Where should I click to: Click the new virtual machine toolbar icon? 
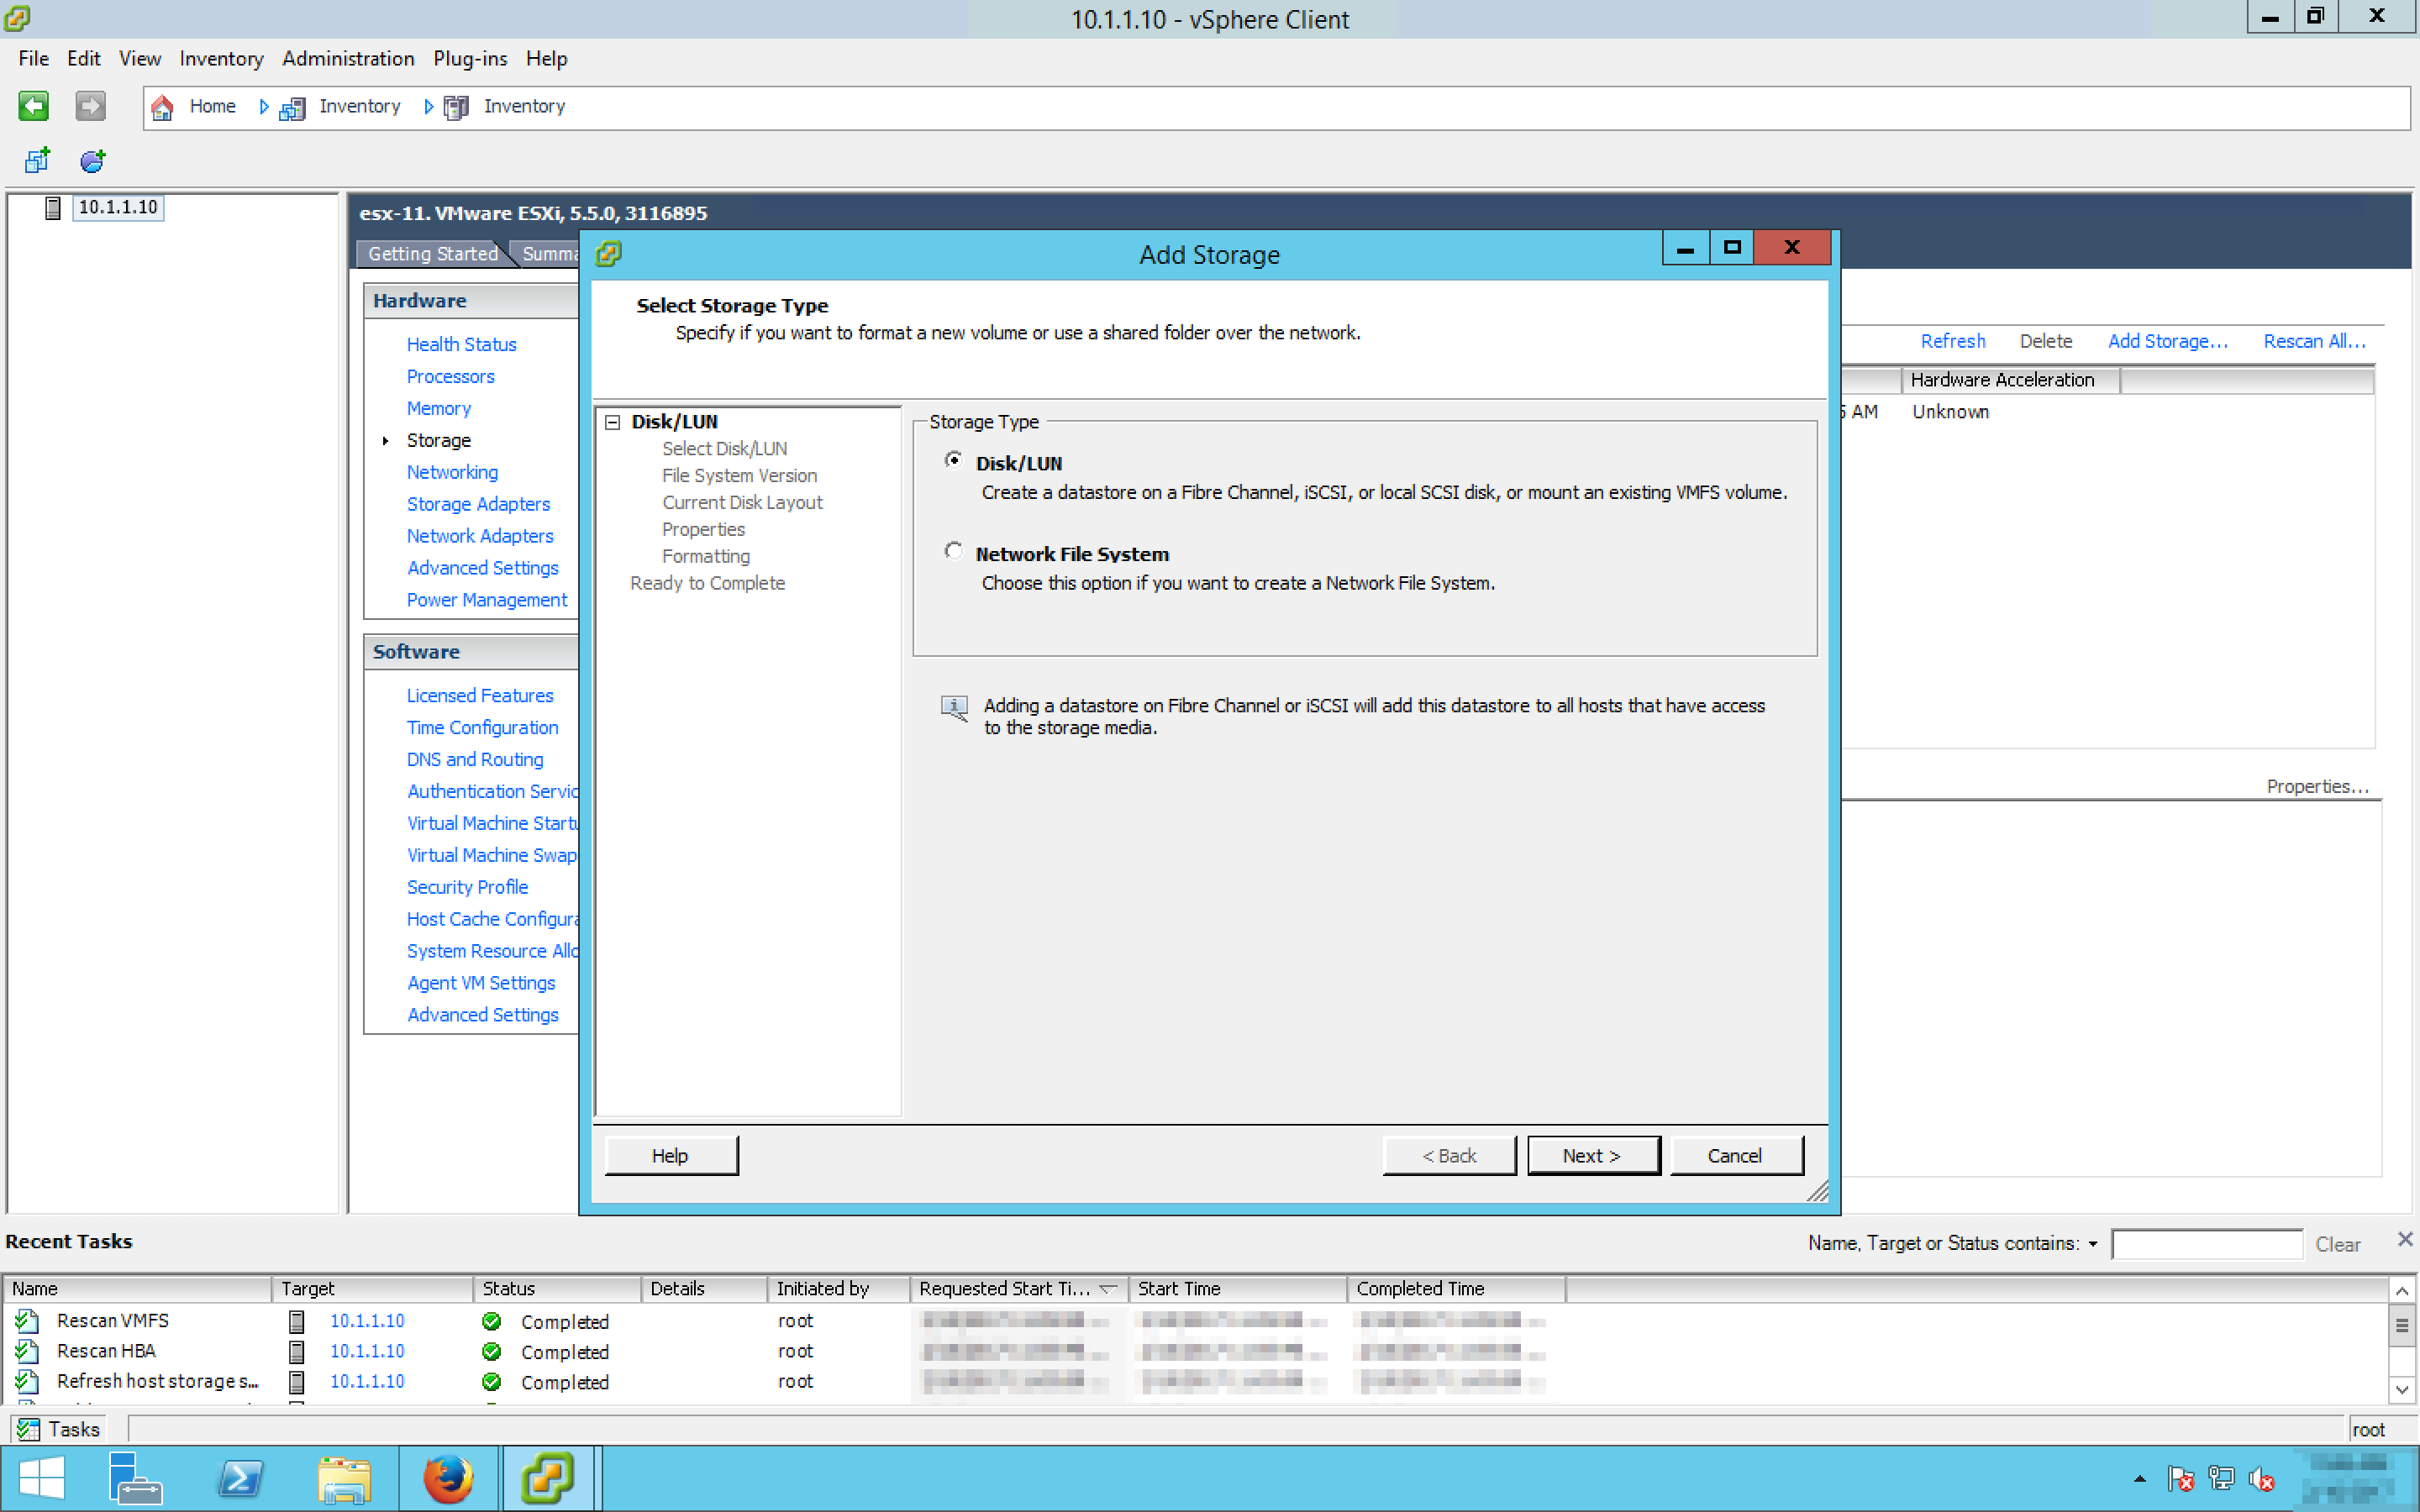coord(37,160)
